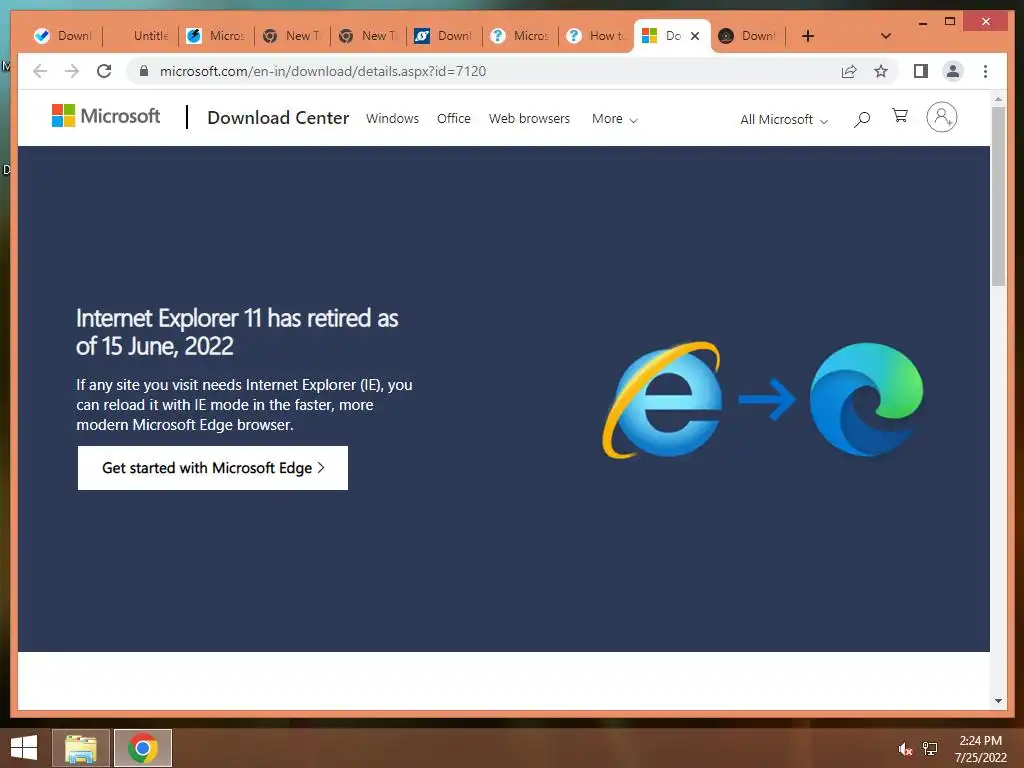Open File Explorer from taskbar

(x=80, y=748)
